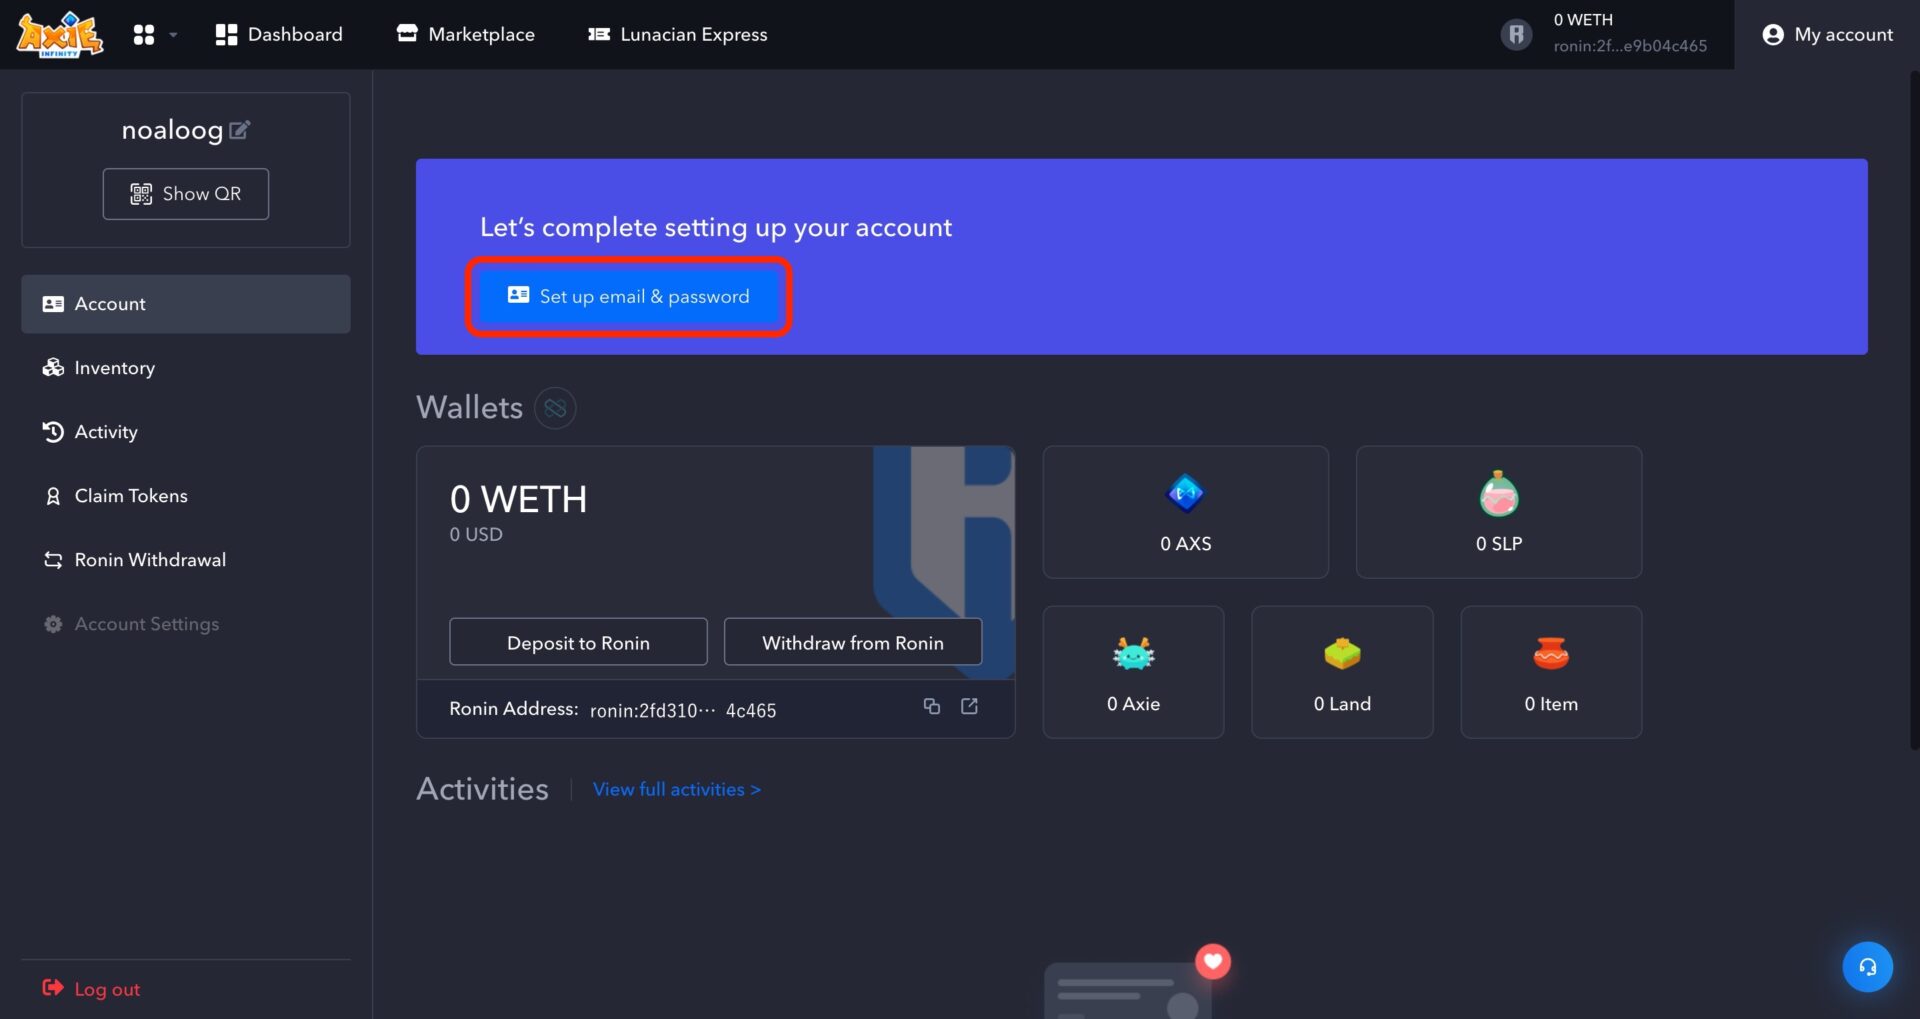Open the My account menu

pos(1827,35)
